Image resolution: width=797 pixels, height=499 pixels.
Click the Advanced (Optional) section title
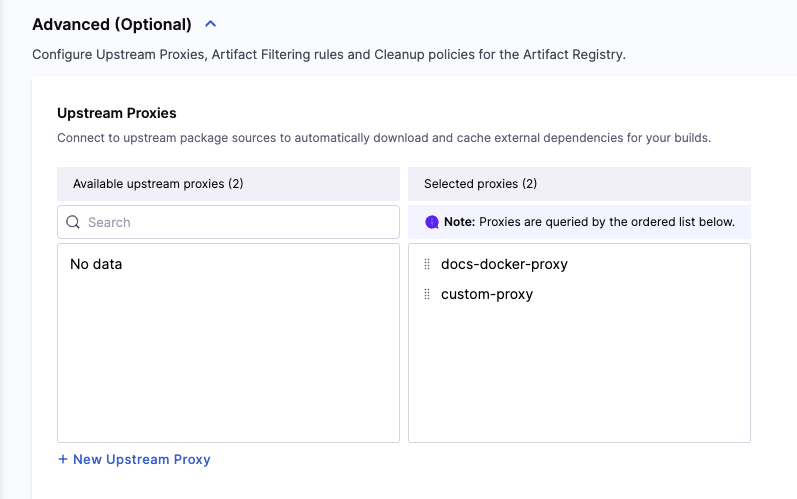click(x=112, y=24)
